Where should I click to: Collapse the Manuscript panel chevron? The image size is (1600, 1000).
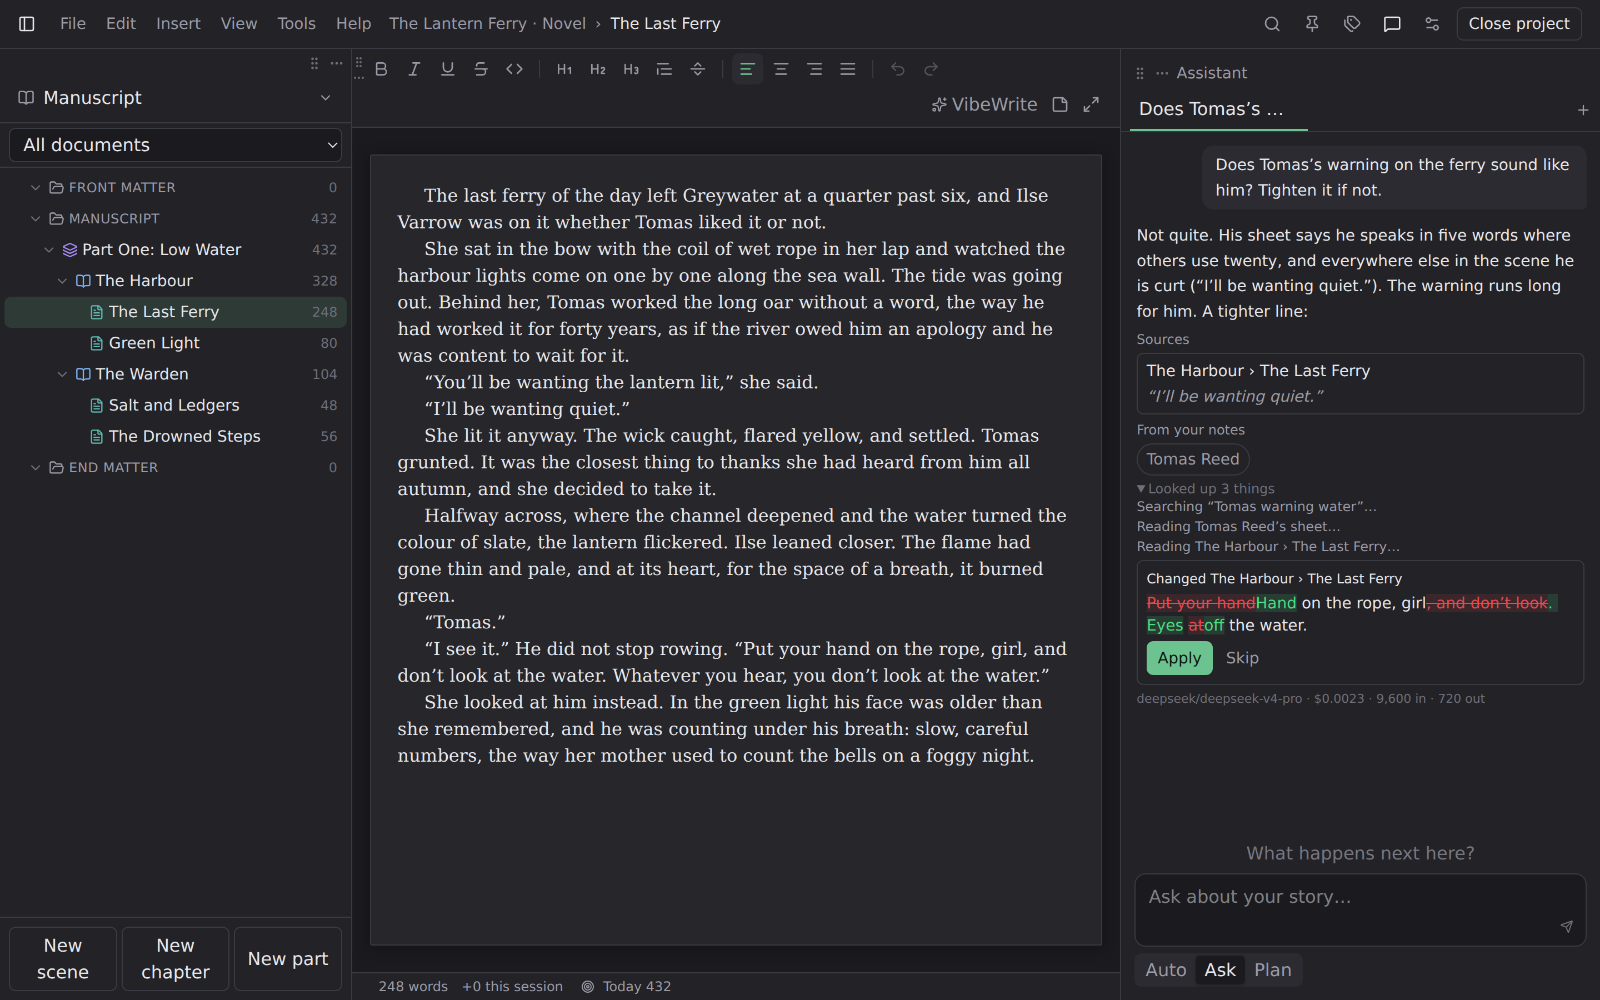325,98
